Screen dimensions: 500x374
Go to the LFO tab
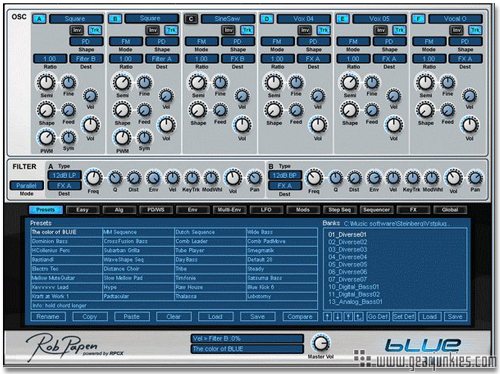pos(266,210)
